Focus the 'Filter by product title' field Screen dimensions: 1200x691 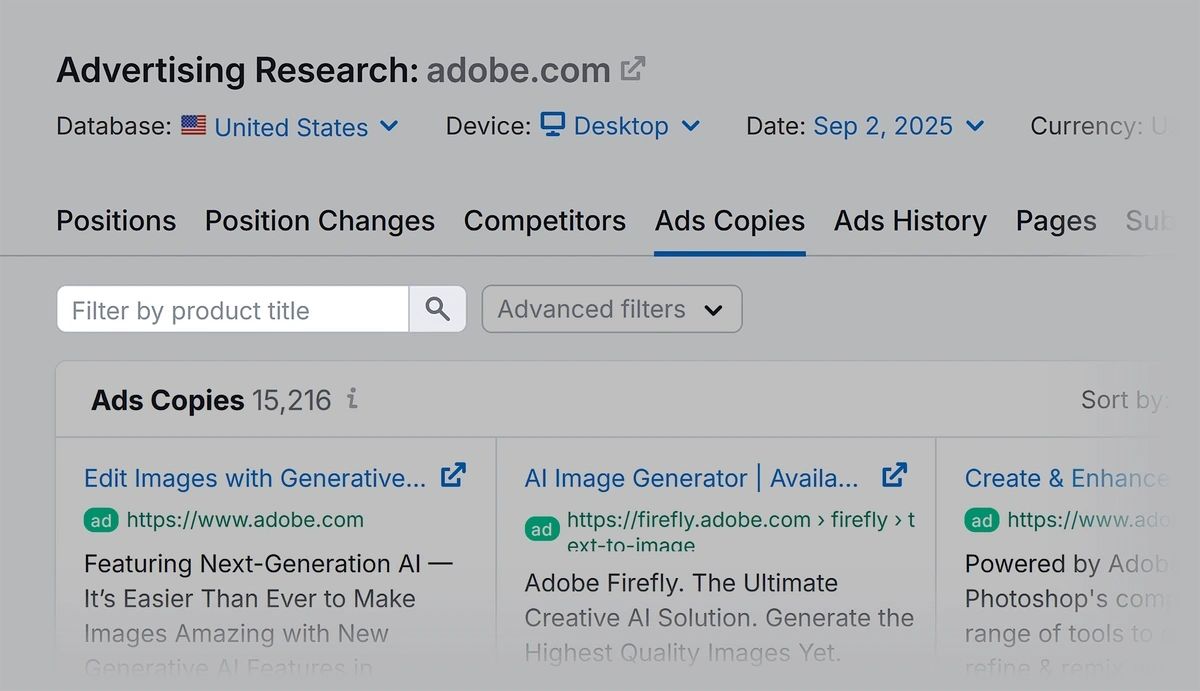233,309
